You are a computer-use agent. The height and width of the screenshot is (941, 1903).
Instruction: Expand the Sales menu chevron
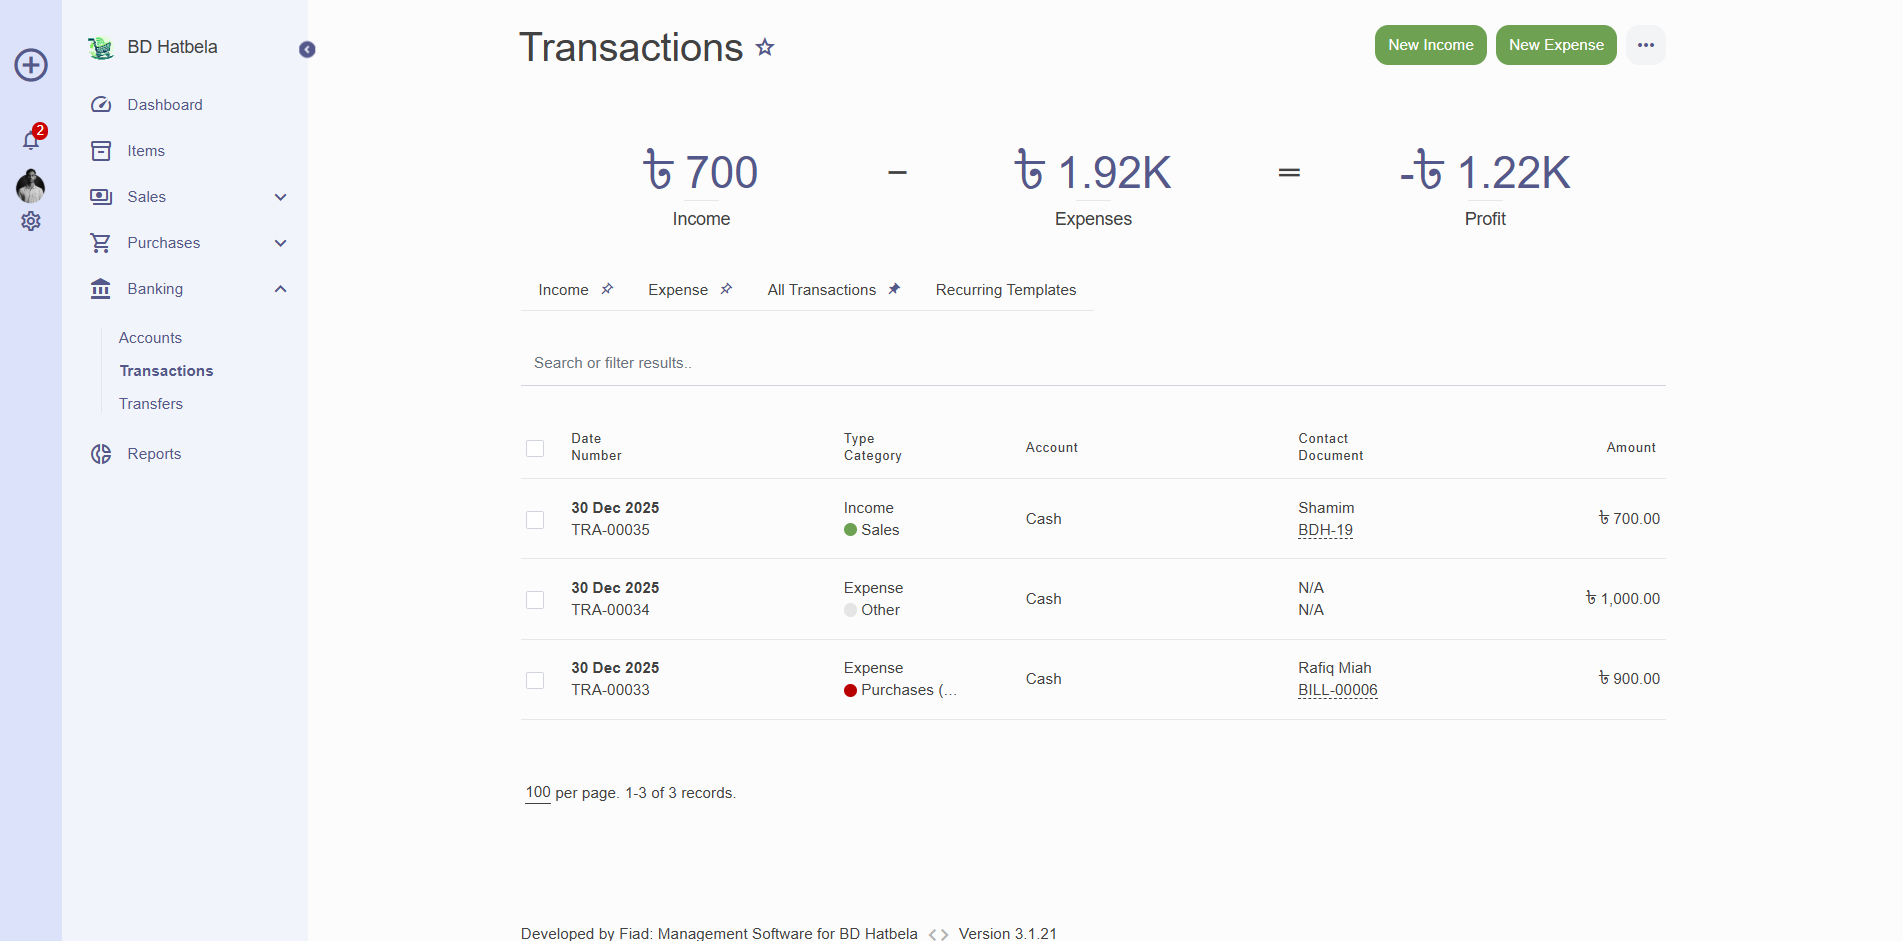[x=281, y=197]
